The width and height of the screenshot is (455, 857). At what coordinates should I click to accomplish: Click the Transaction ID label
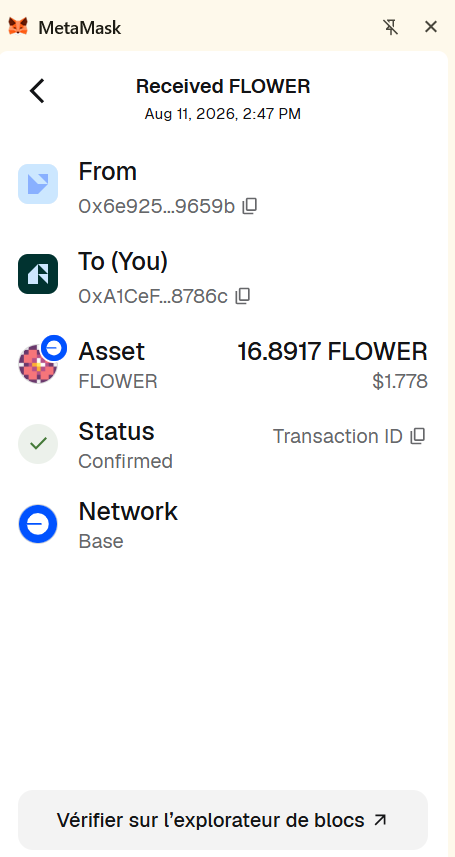coord(337,436)
